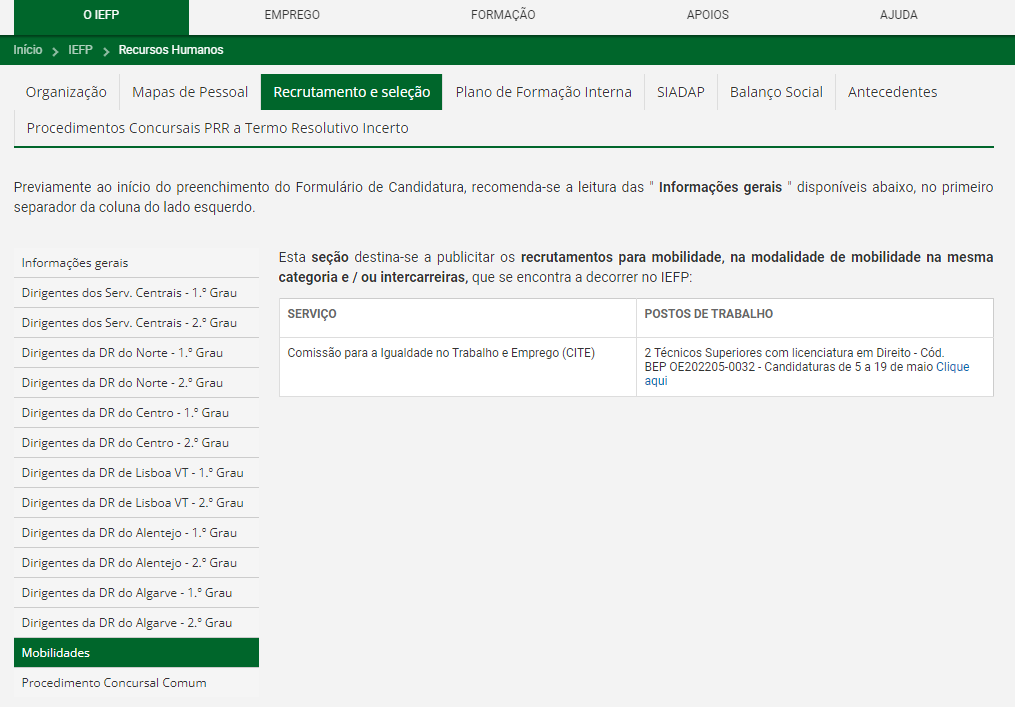Select the SIADAP tab
1015x707 pixels.
tap(680, 92)
